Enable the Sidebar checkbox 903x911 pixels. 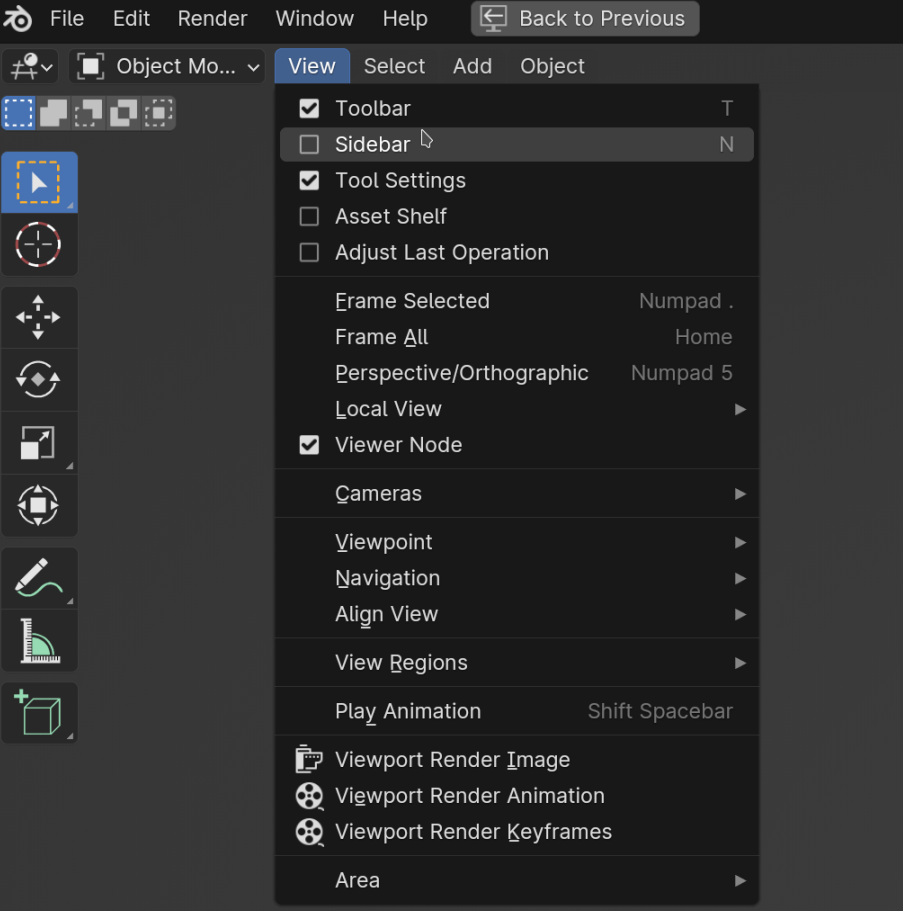point(309,145)
